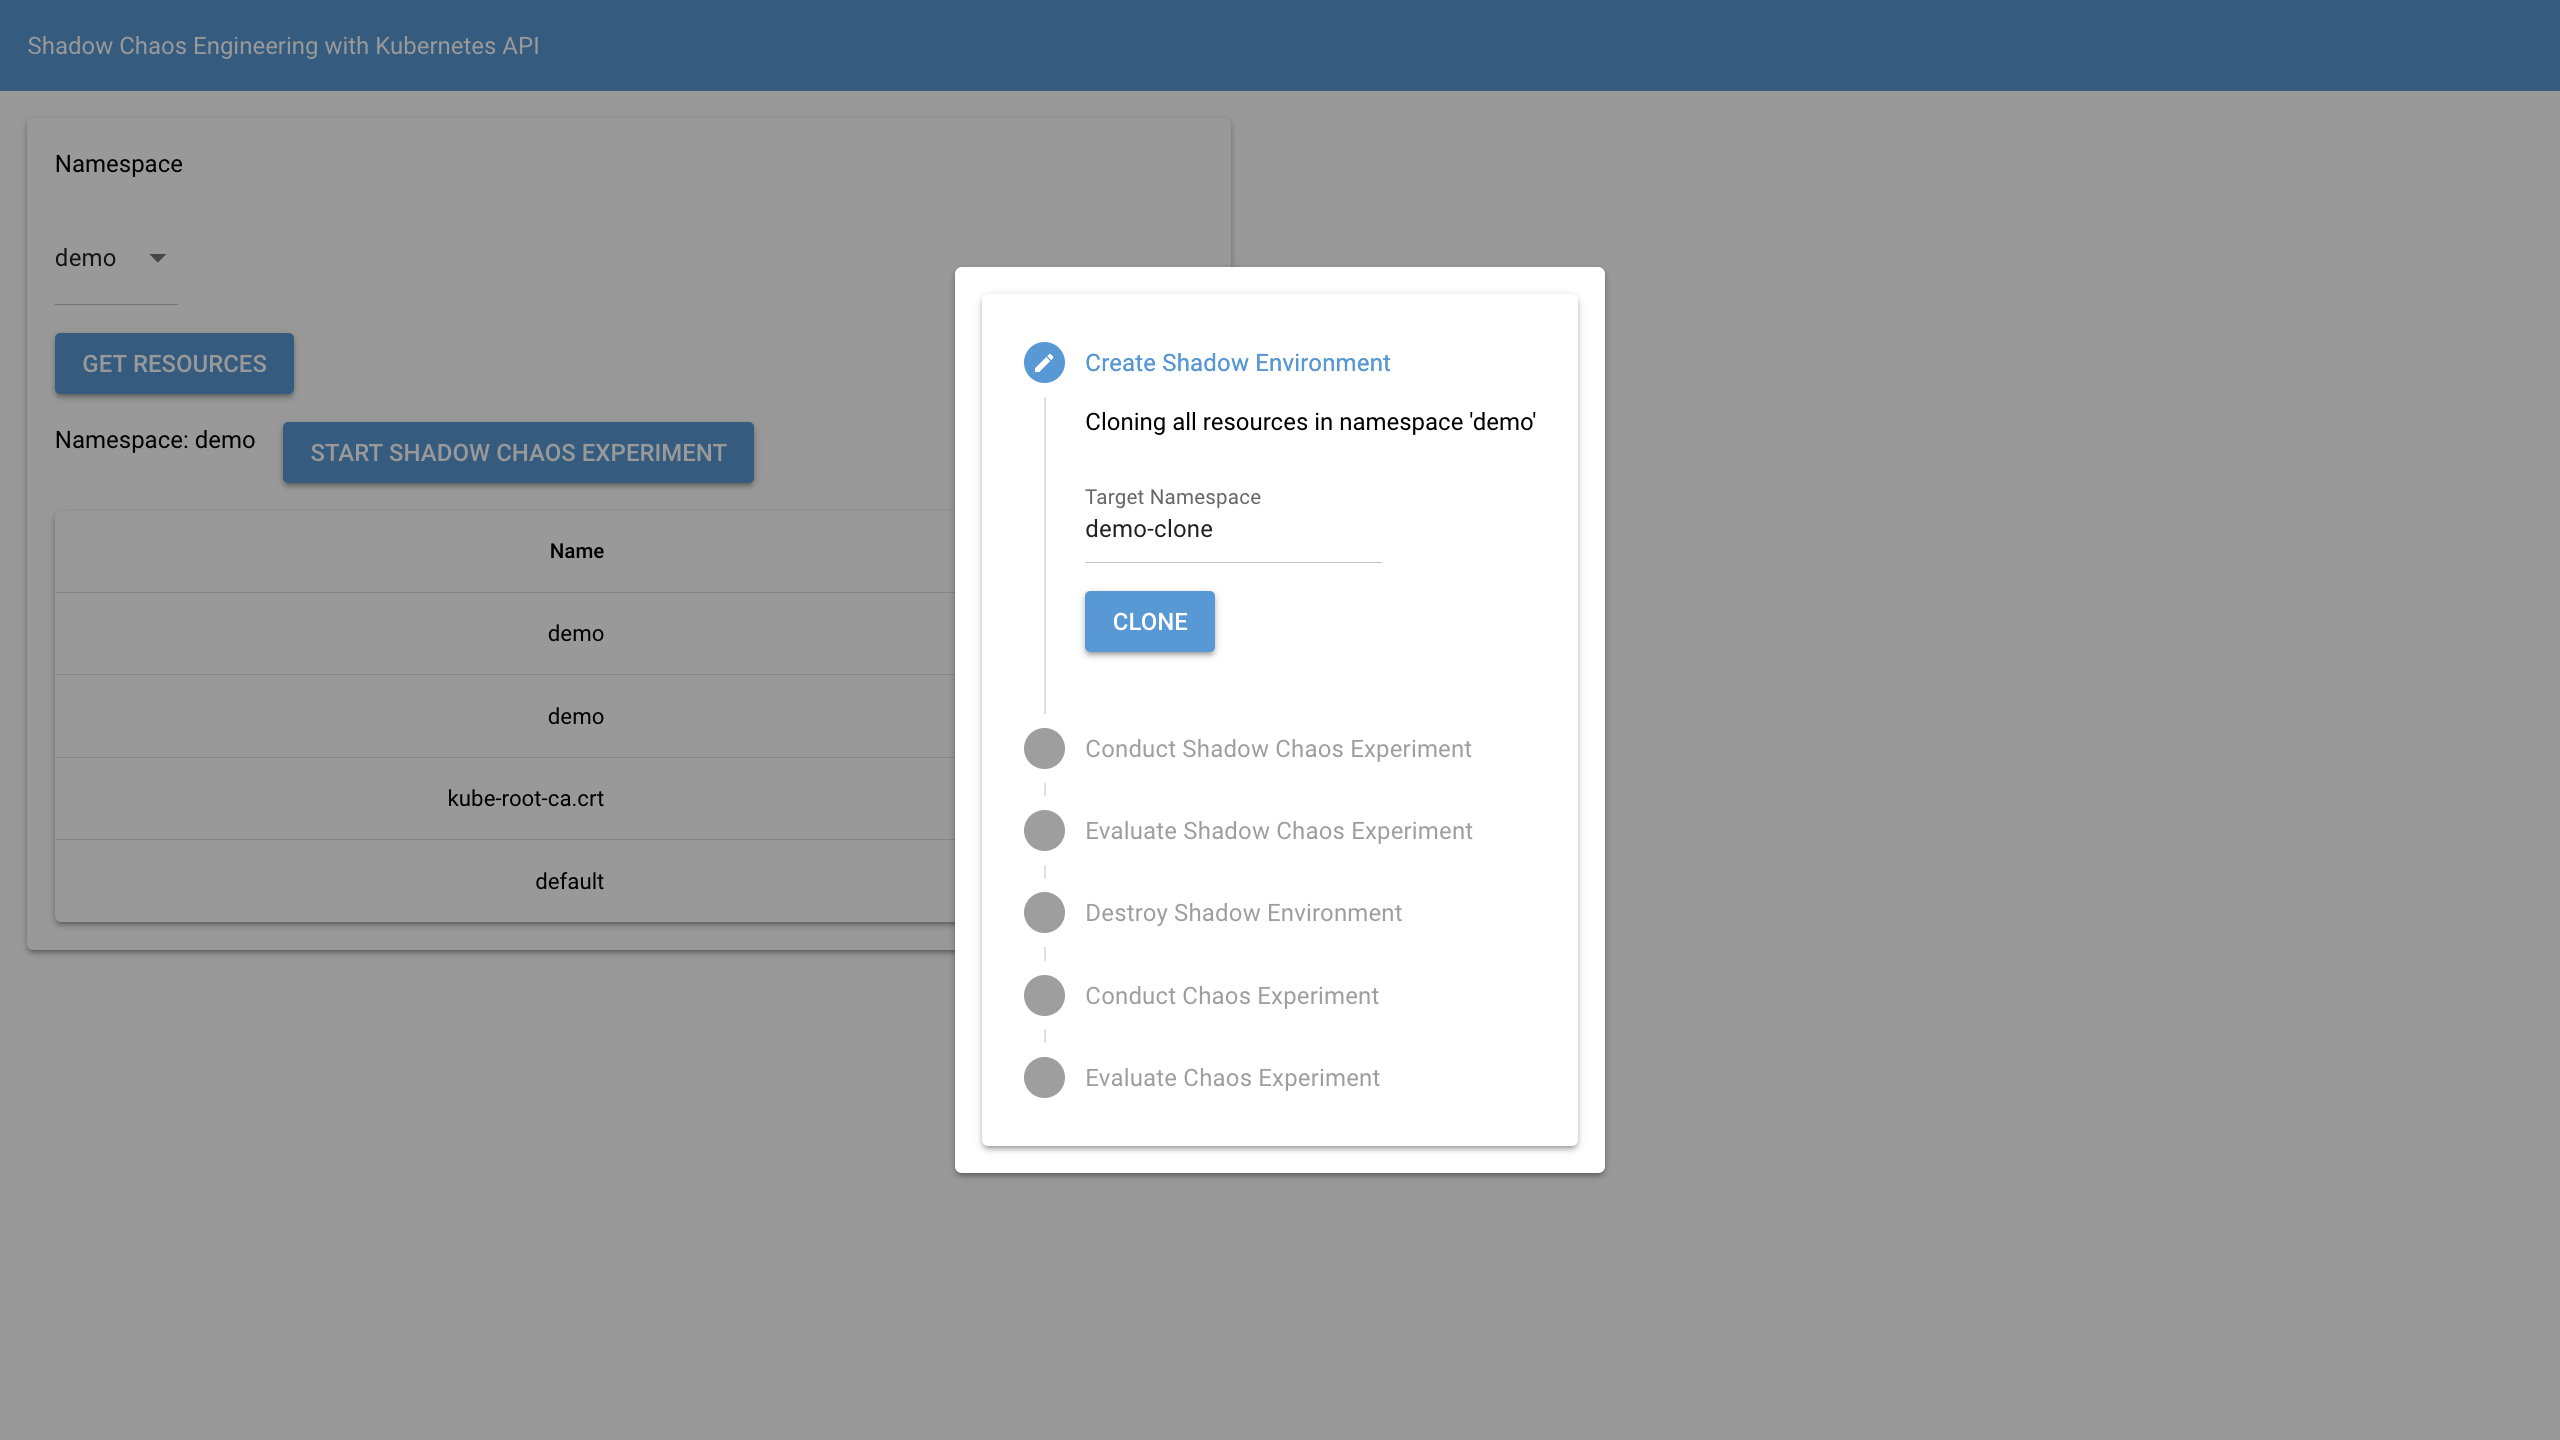Click the first demo row in table
The height and width of the screenshot is (1440, 2560).
tap(575, 634)
